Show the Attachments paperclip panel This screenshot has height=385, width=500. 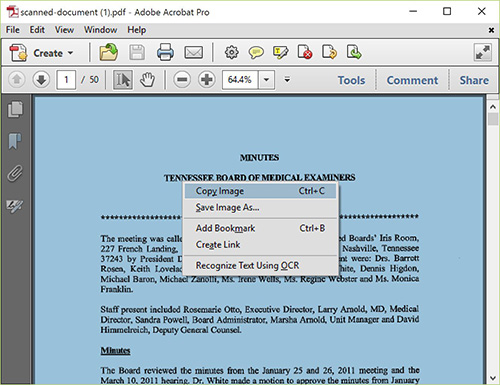(x=15, y=173)
